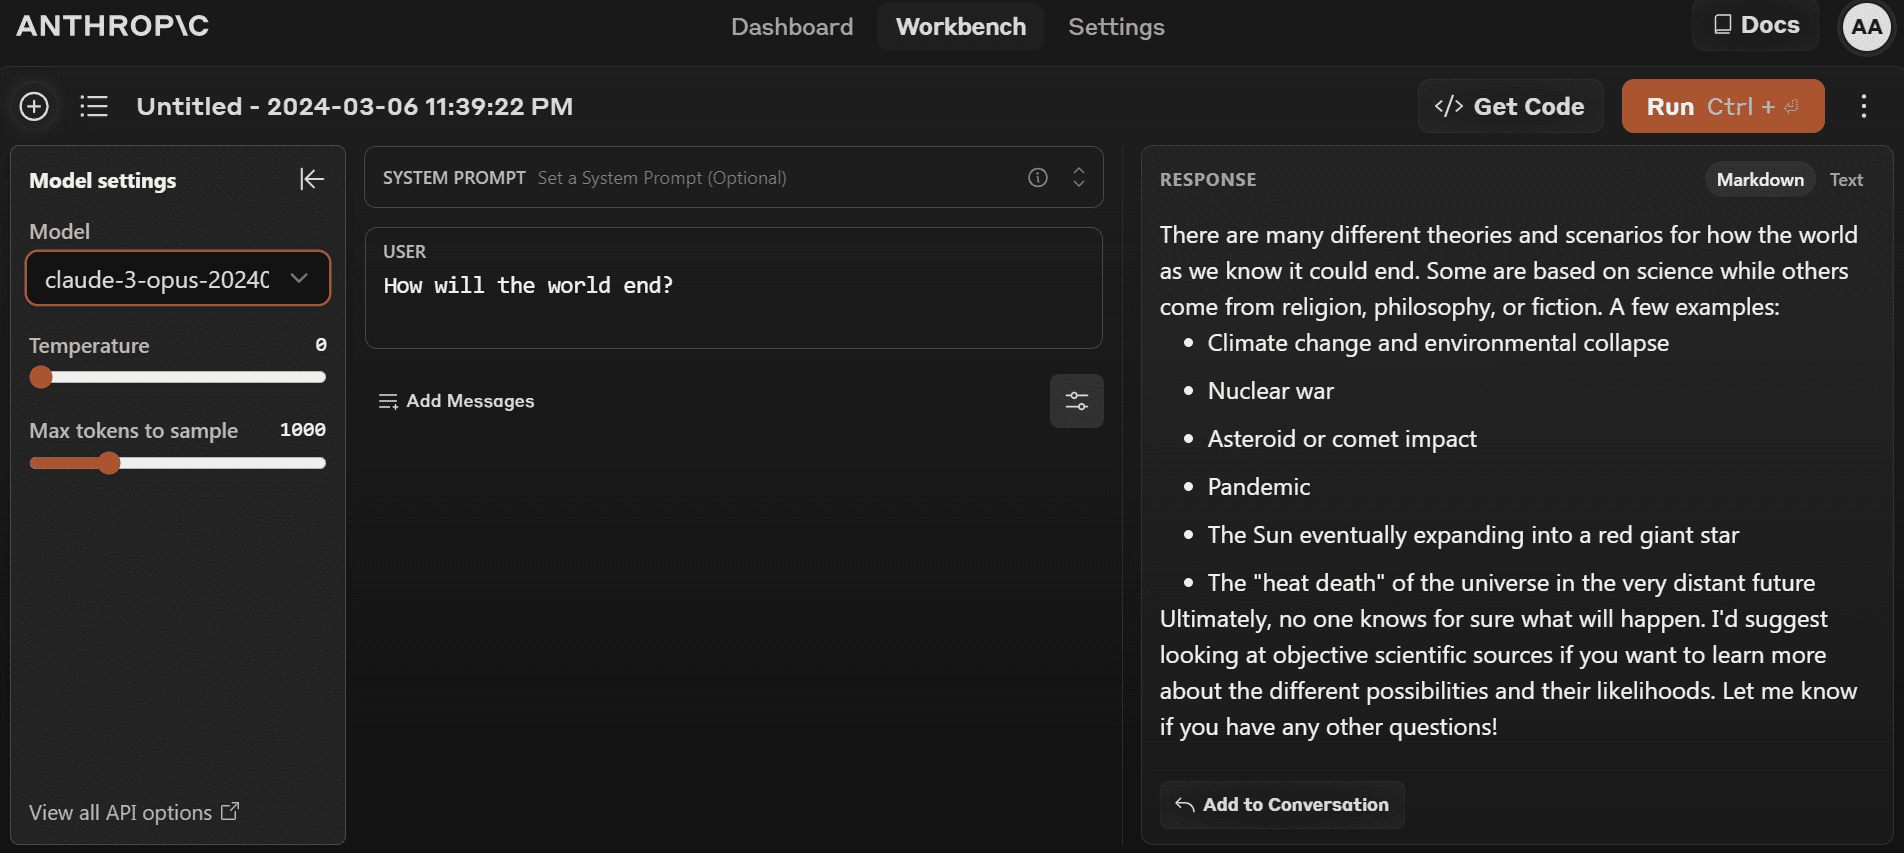Click the Temperature value 0
The width and height of the screenshot is (1904, 853).
pyautogui.click(x=321, y=345)
